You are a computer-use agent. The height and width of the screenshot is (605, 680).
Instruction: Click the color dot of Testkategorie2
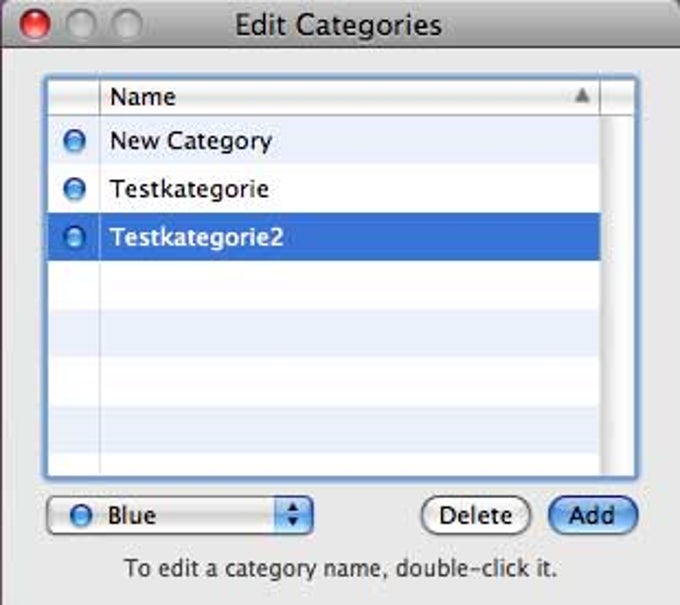[x=74, y=237]
